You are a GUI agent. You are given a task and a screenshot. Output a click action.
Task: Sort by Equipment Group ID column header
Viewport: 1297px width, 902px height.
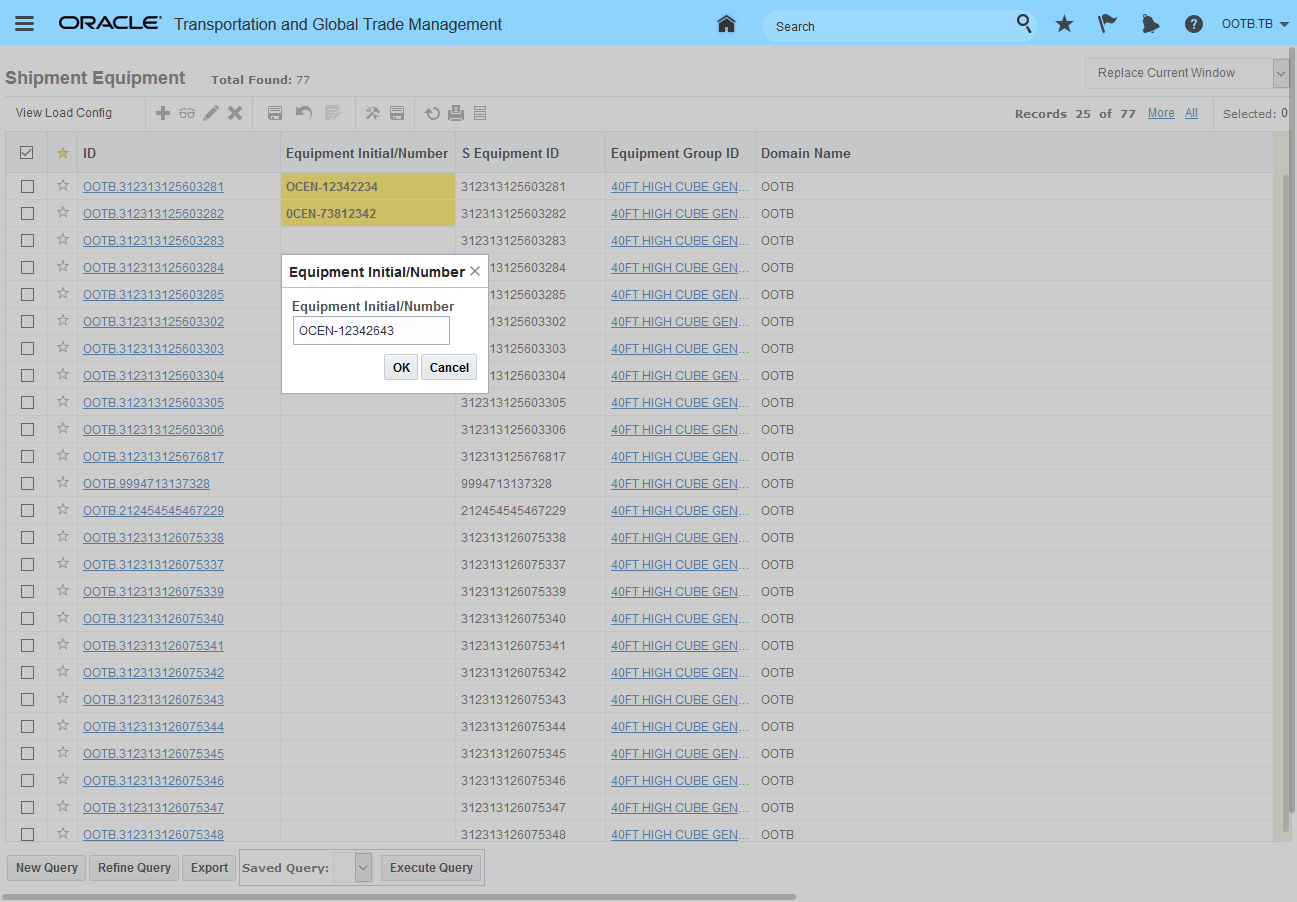[675, 153]
